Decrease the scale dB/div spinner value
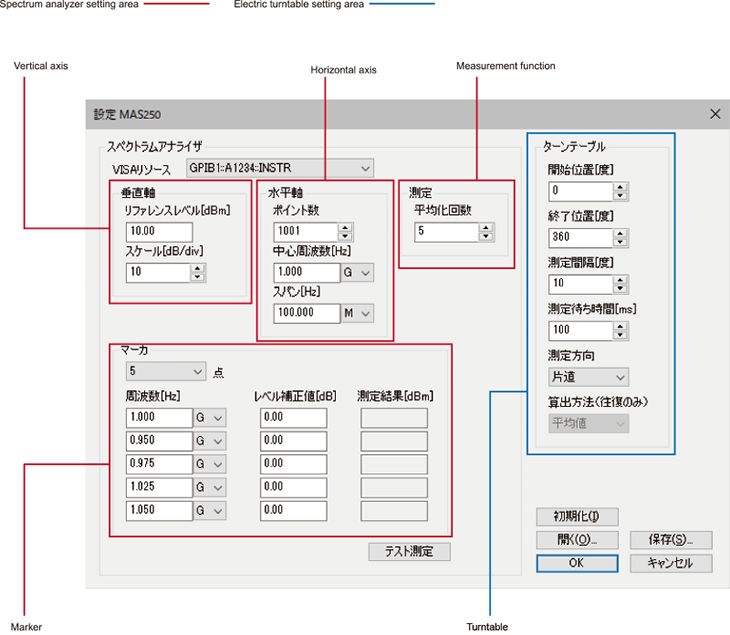 coord(198,277)
